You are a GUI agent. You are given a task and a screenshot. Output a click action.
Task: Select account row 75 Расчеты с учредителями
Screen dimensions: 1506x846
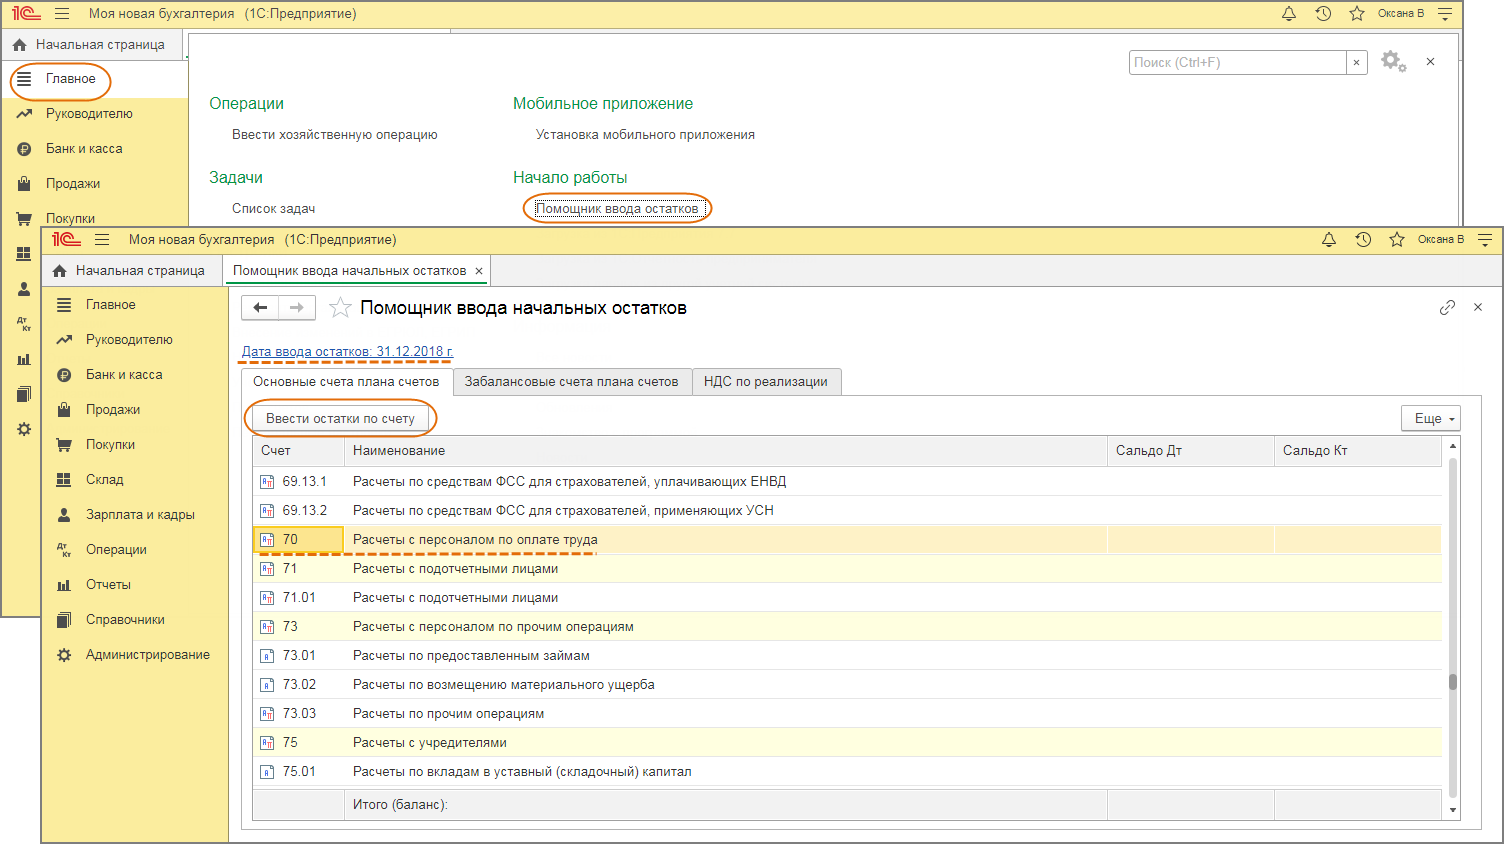(x=847, y=743)
